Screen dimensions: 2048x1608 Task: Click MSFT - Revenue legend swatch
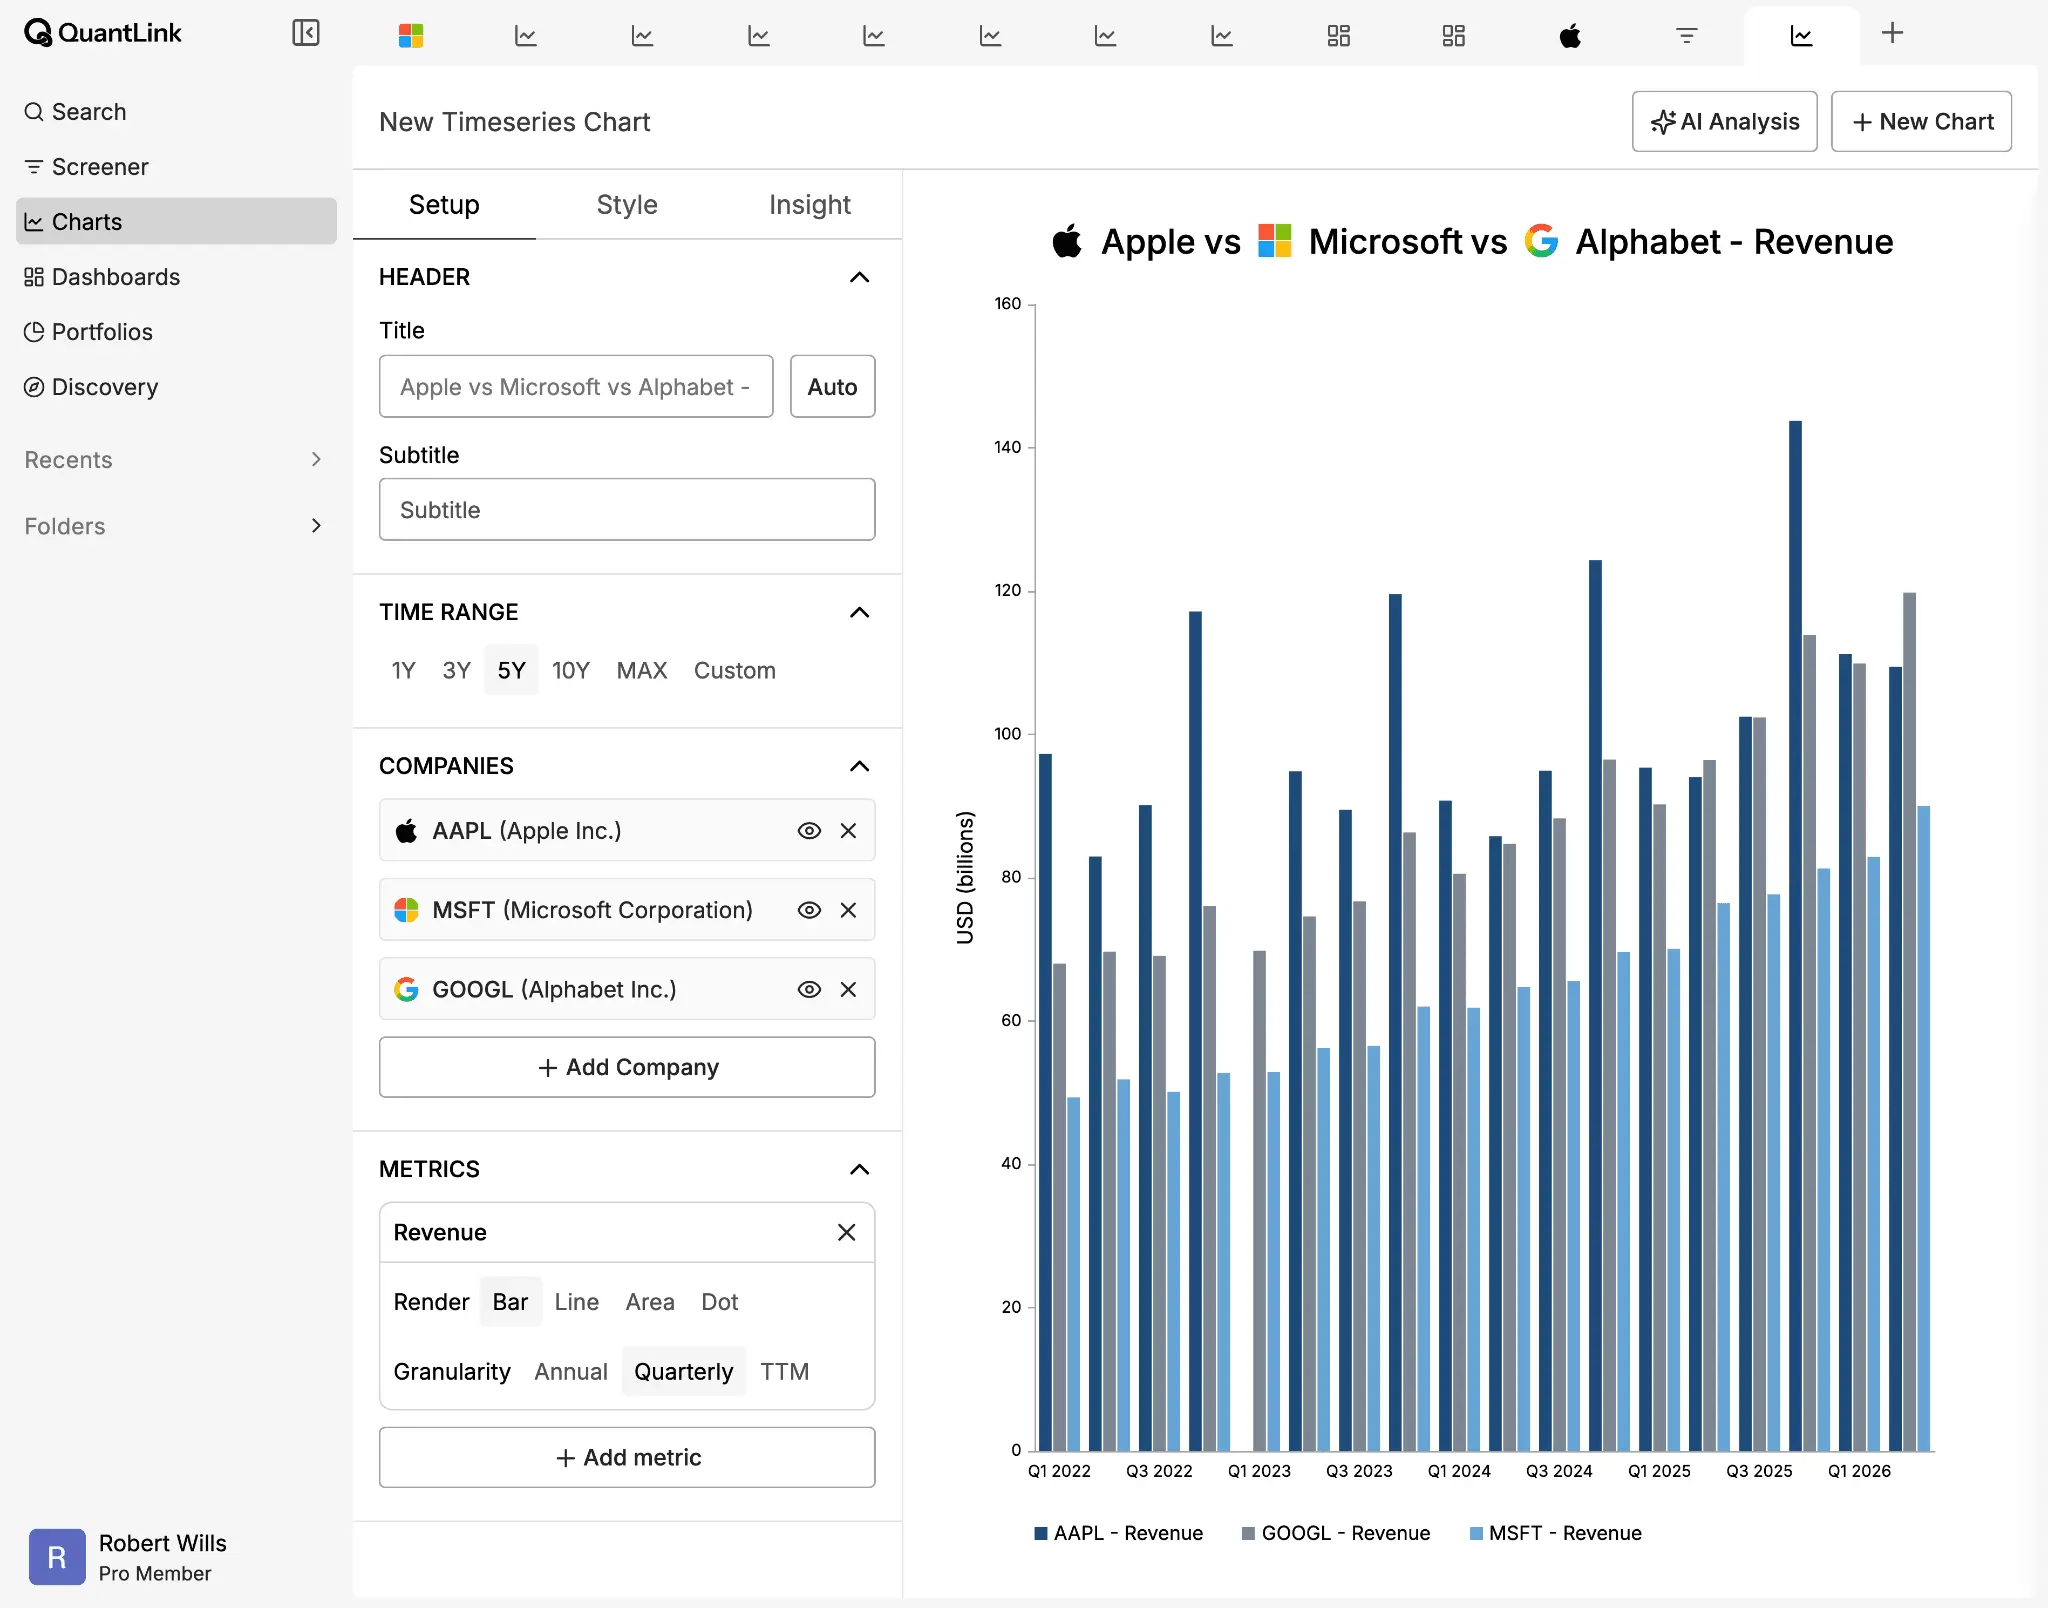pos(1476,1534)
